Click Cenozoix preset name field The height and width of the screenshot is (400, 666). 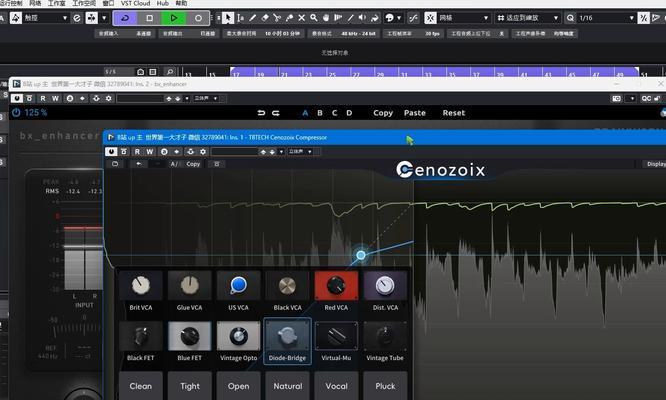(234, 152)
